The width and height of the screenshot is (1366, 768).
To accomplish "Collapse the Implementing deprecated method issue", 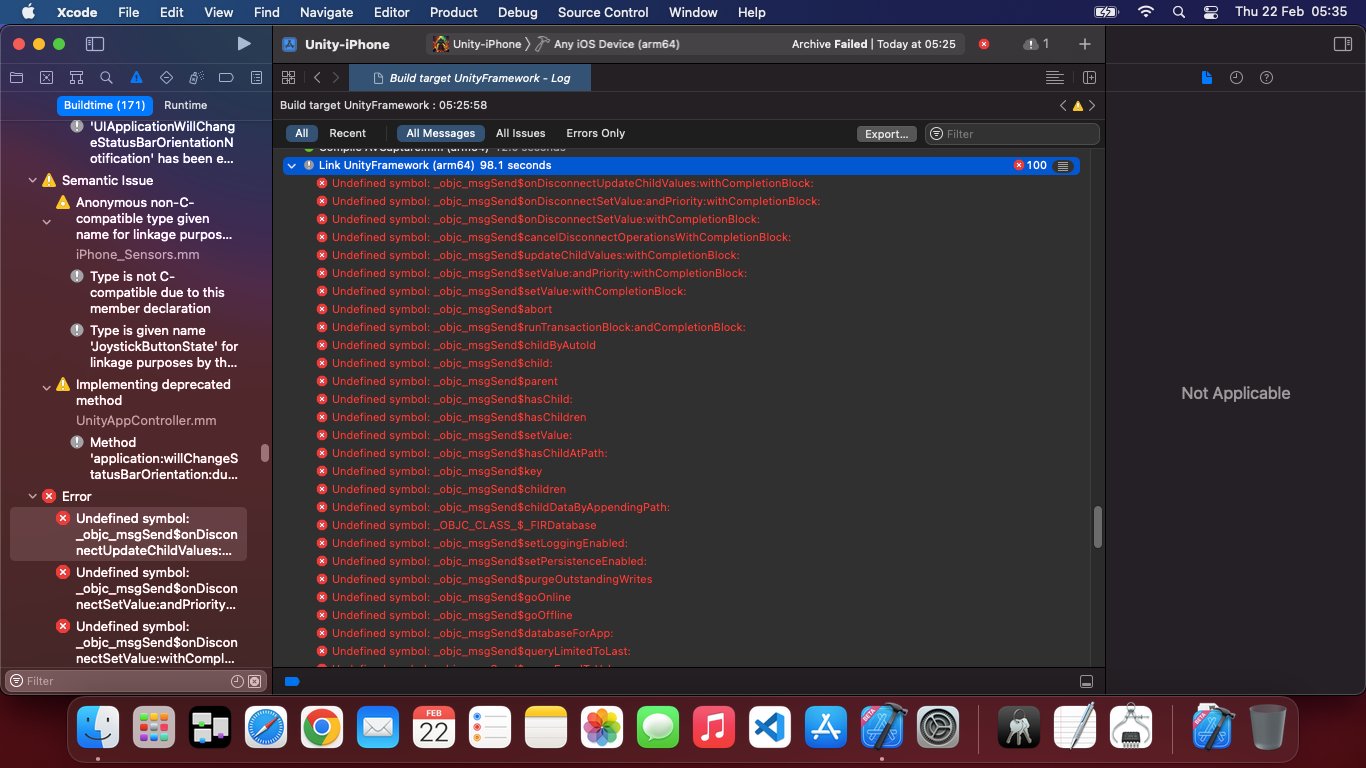I will (46, 386).
